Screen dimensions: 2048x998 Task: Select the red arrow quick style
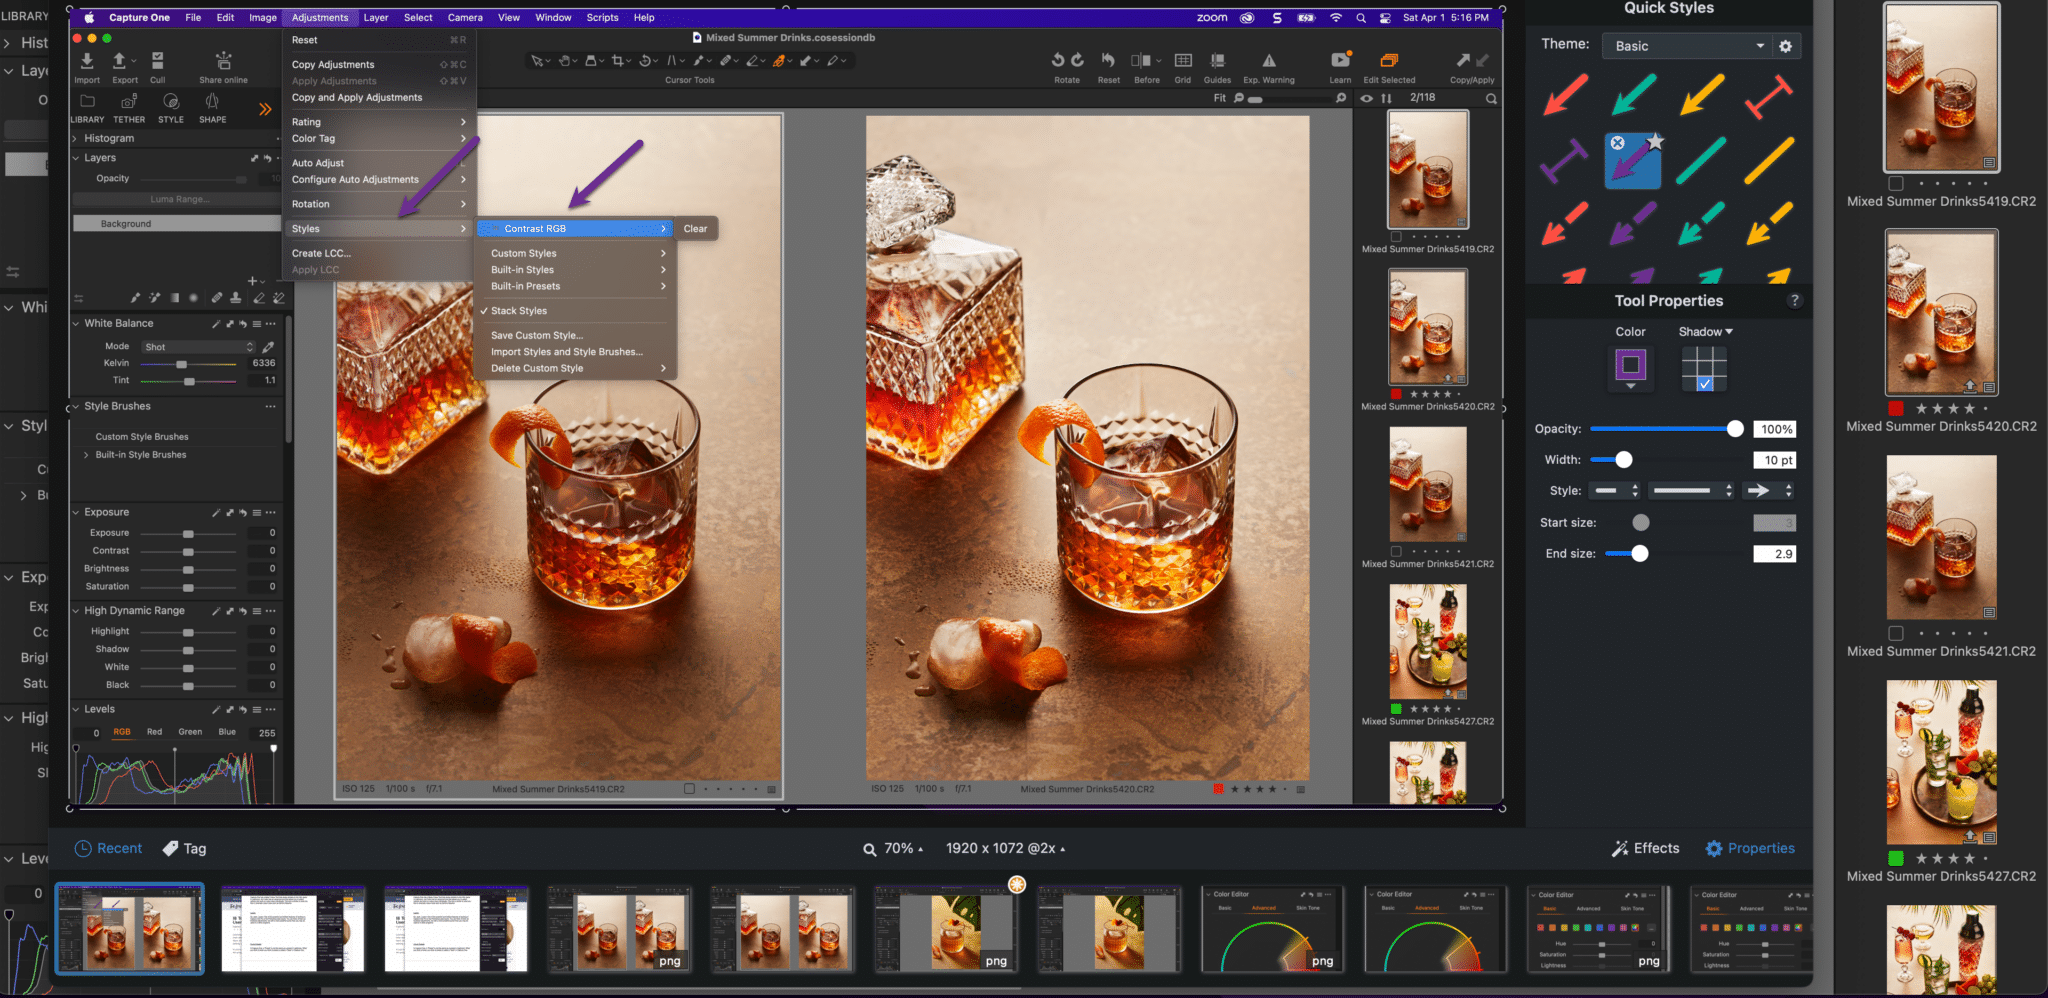point(1565,95)
